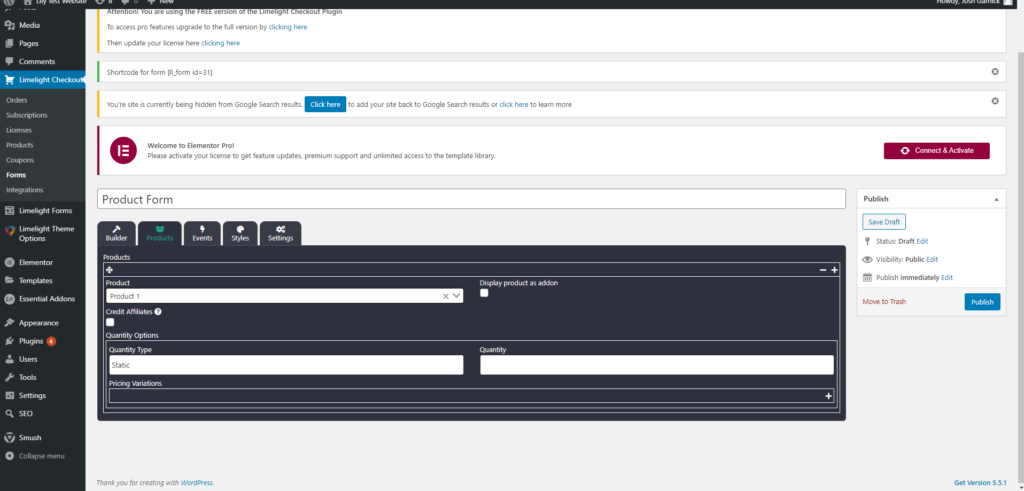Screen dimensions: 1024x491
Task: Open Products submenu item in sidebar
Action: coord(20,145)
